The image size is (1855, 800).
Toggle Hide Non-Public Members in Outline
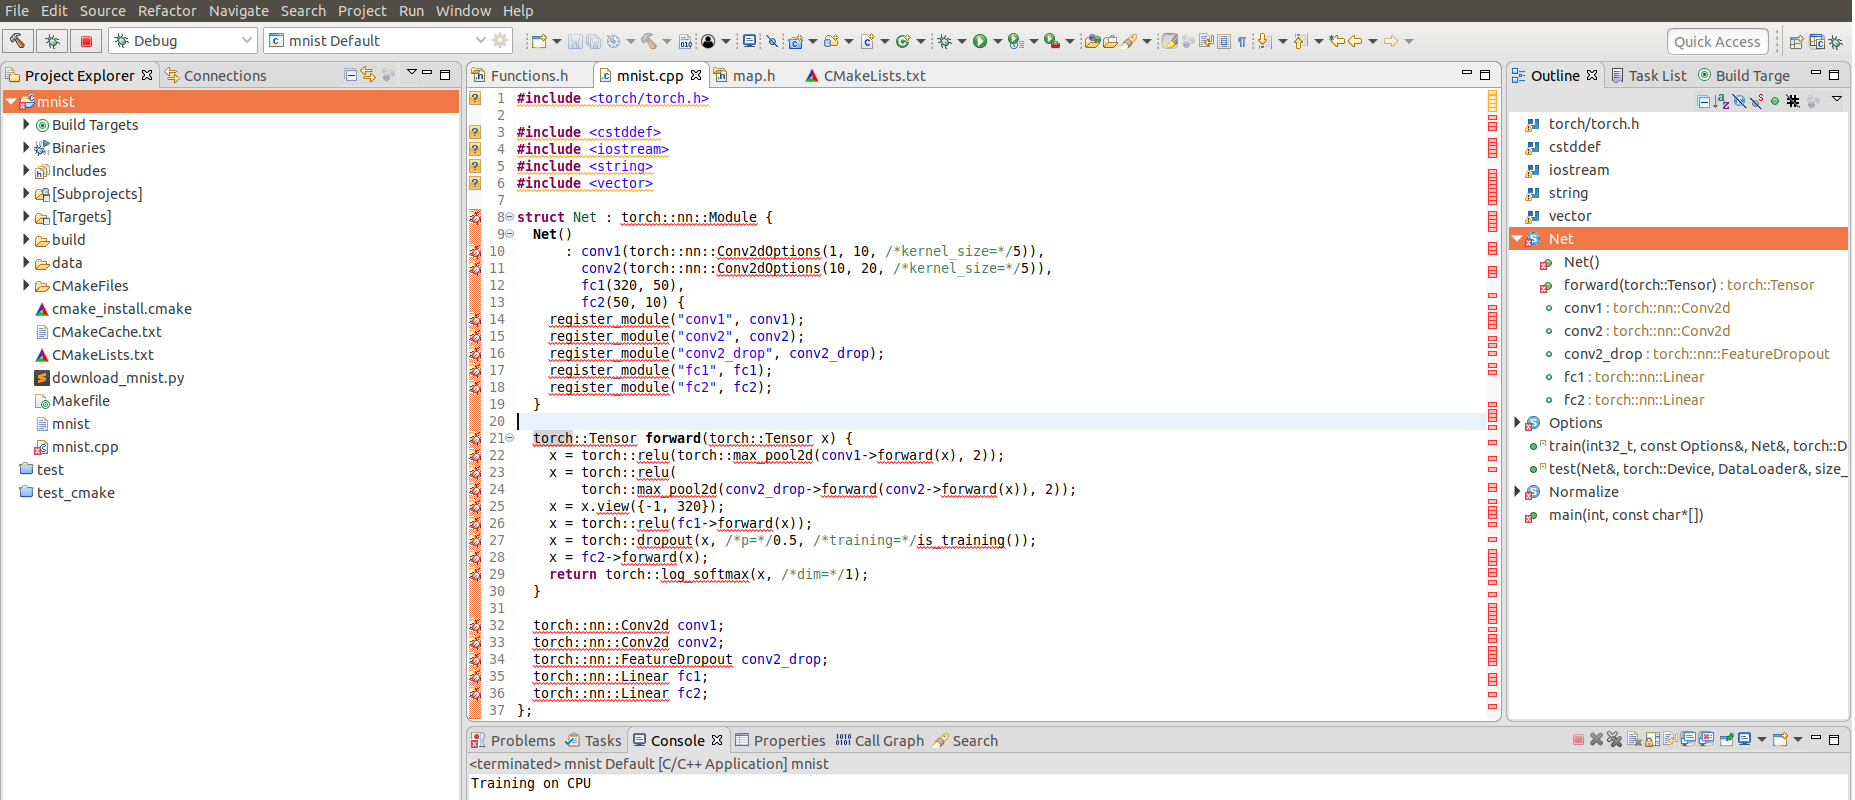1775,101
